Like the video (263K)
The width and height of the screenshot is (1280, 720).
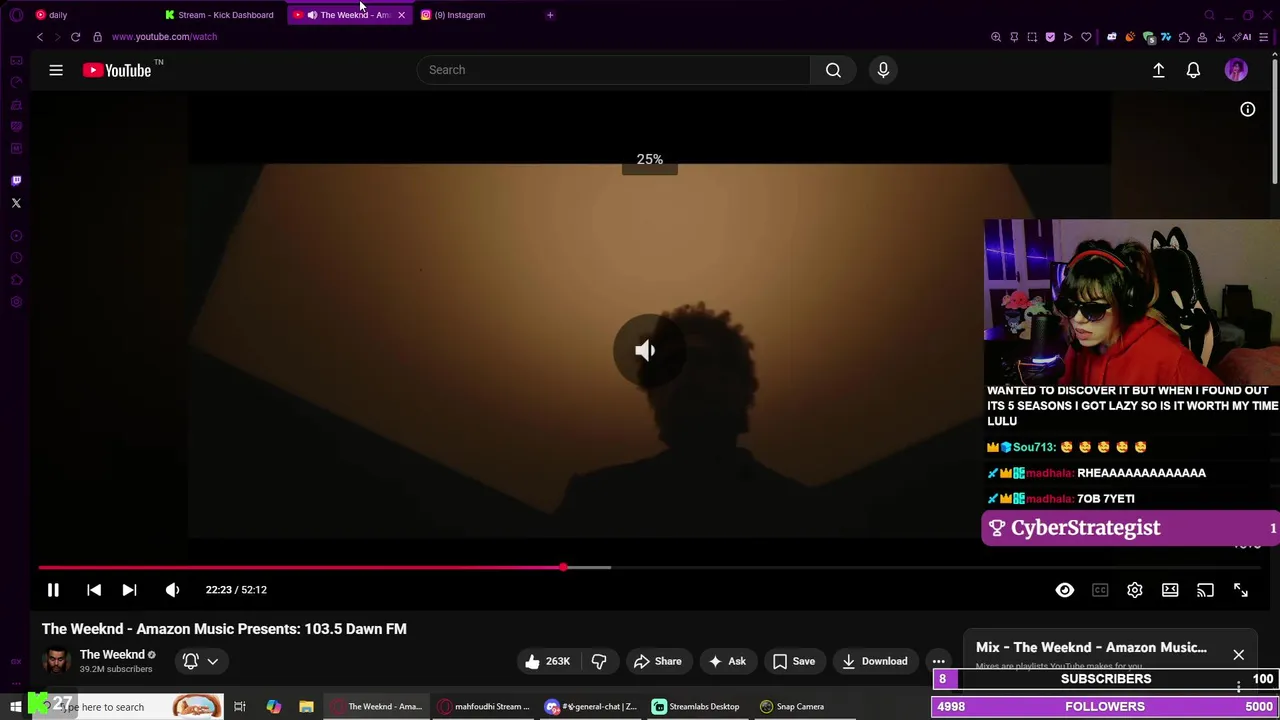point(547,661)
